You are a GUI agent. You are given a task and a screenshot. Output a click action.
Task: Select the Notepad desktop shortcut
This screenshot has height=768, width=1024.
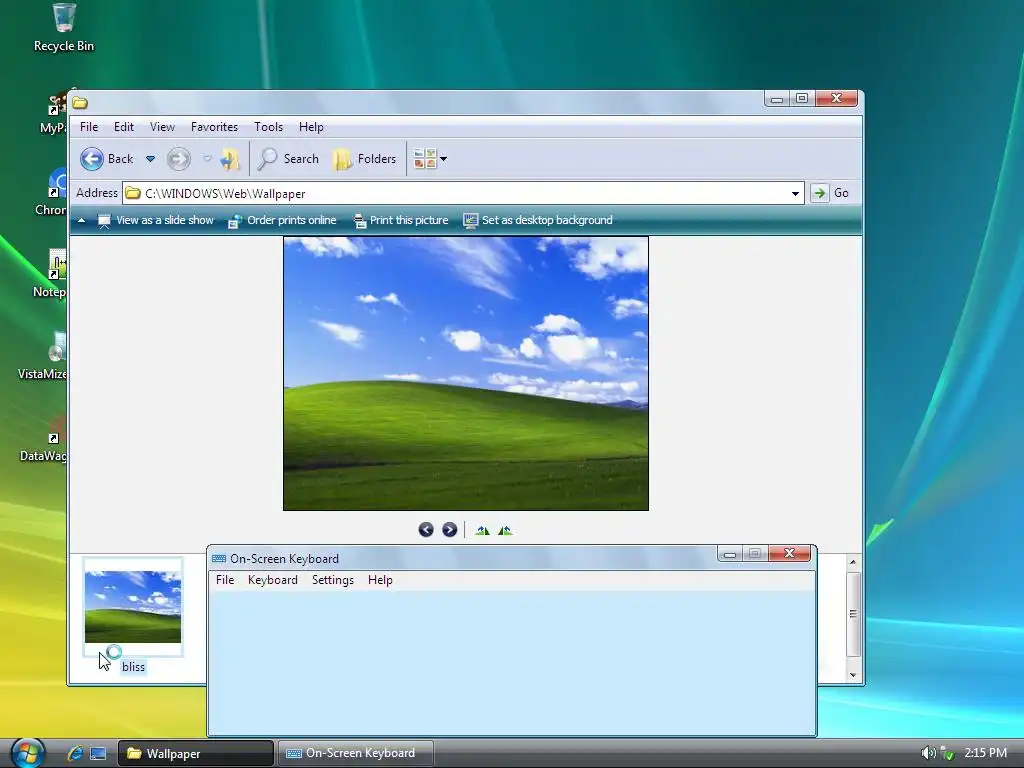(x=51, y=274)
